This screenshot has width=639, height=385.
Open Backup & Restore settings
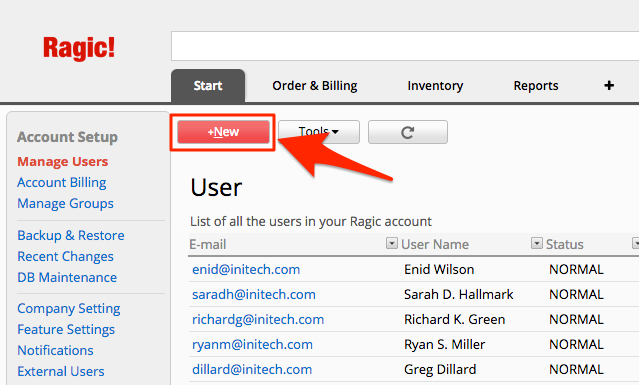(71, 235)
